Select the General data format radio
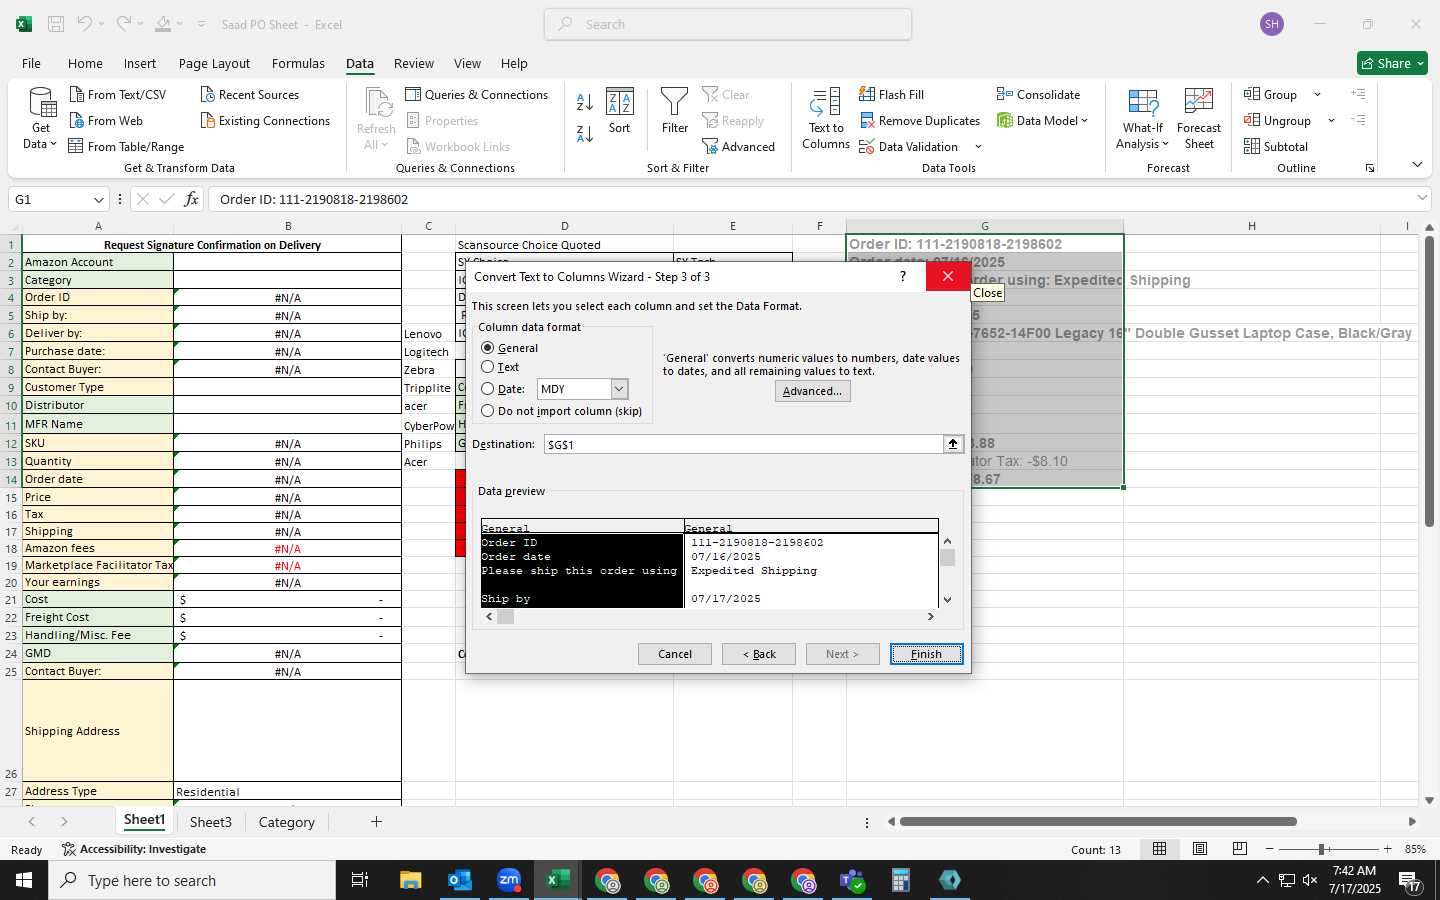The width and height of the screenshot is (1440, 900). tap(488, 348)
